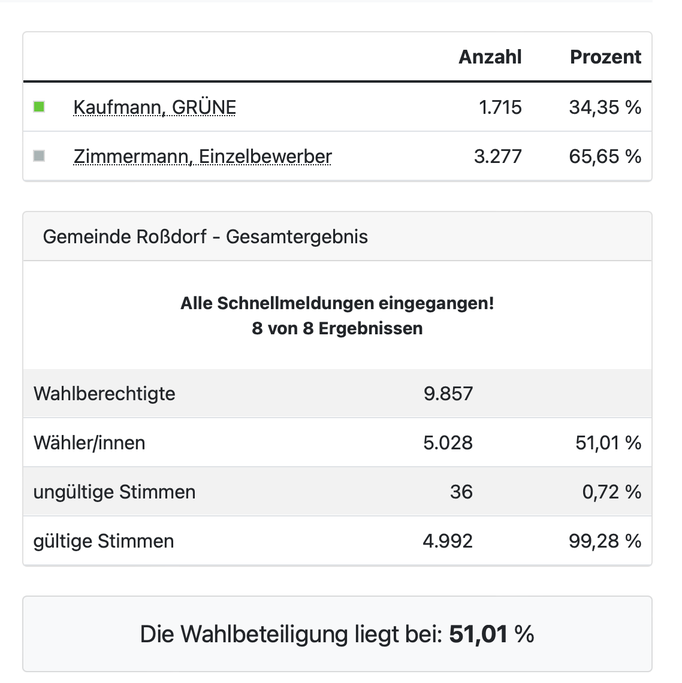Image resolution: width=682 pixels, height=683 pixels.
Task: Click Kaufmann's percentage 34,35 %
Action: 605,107
